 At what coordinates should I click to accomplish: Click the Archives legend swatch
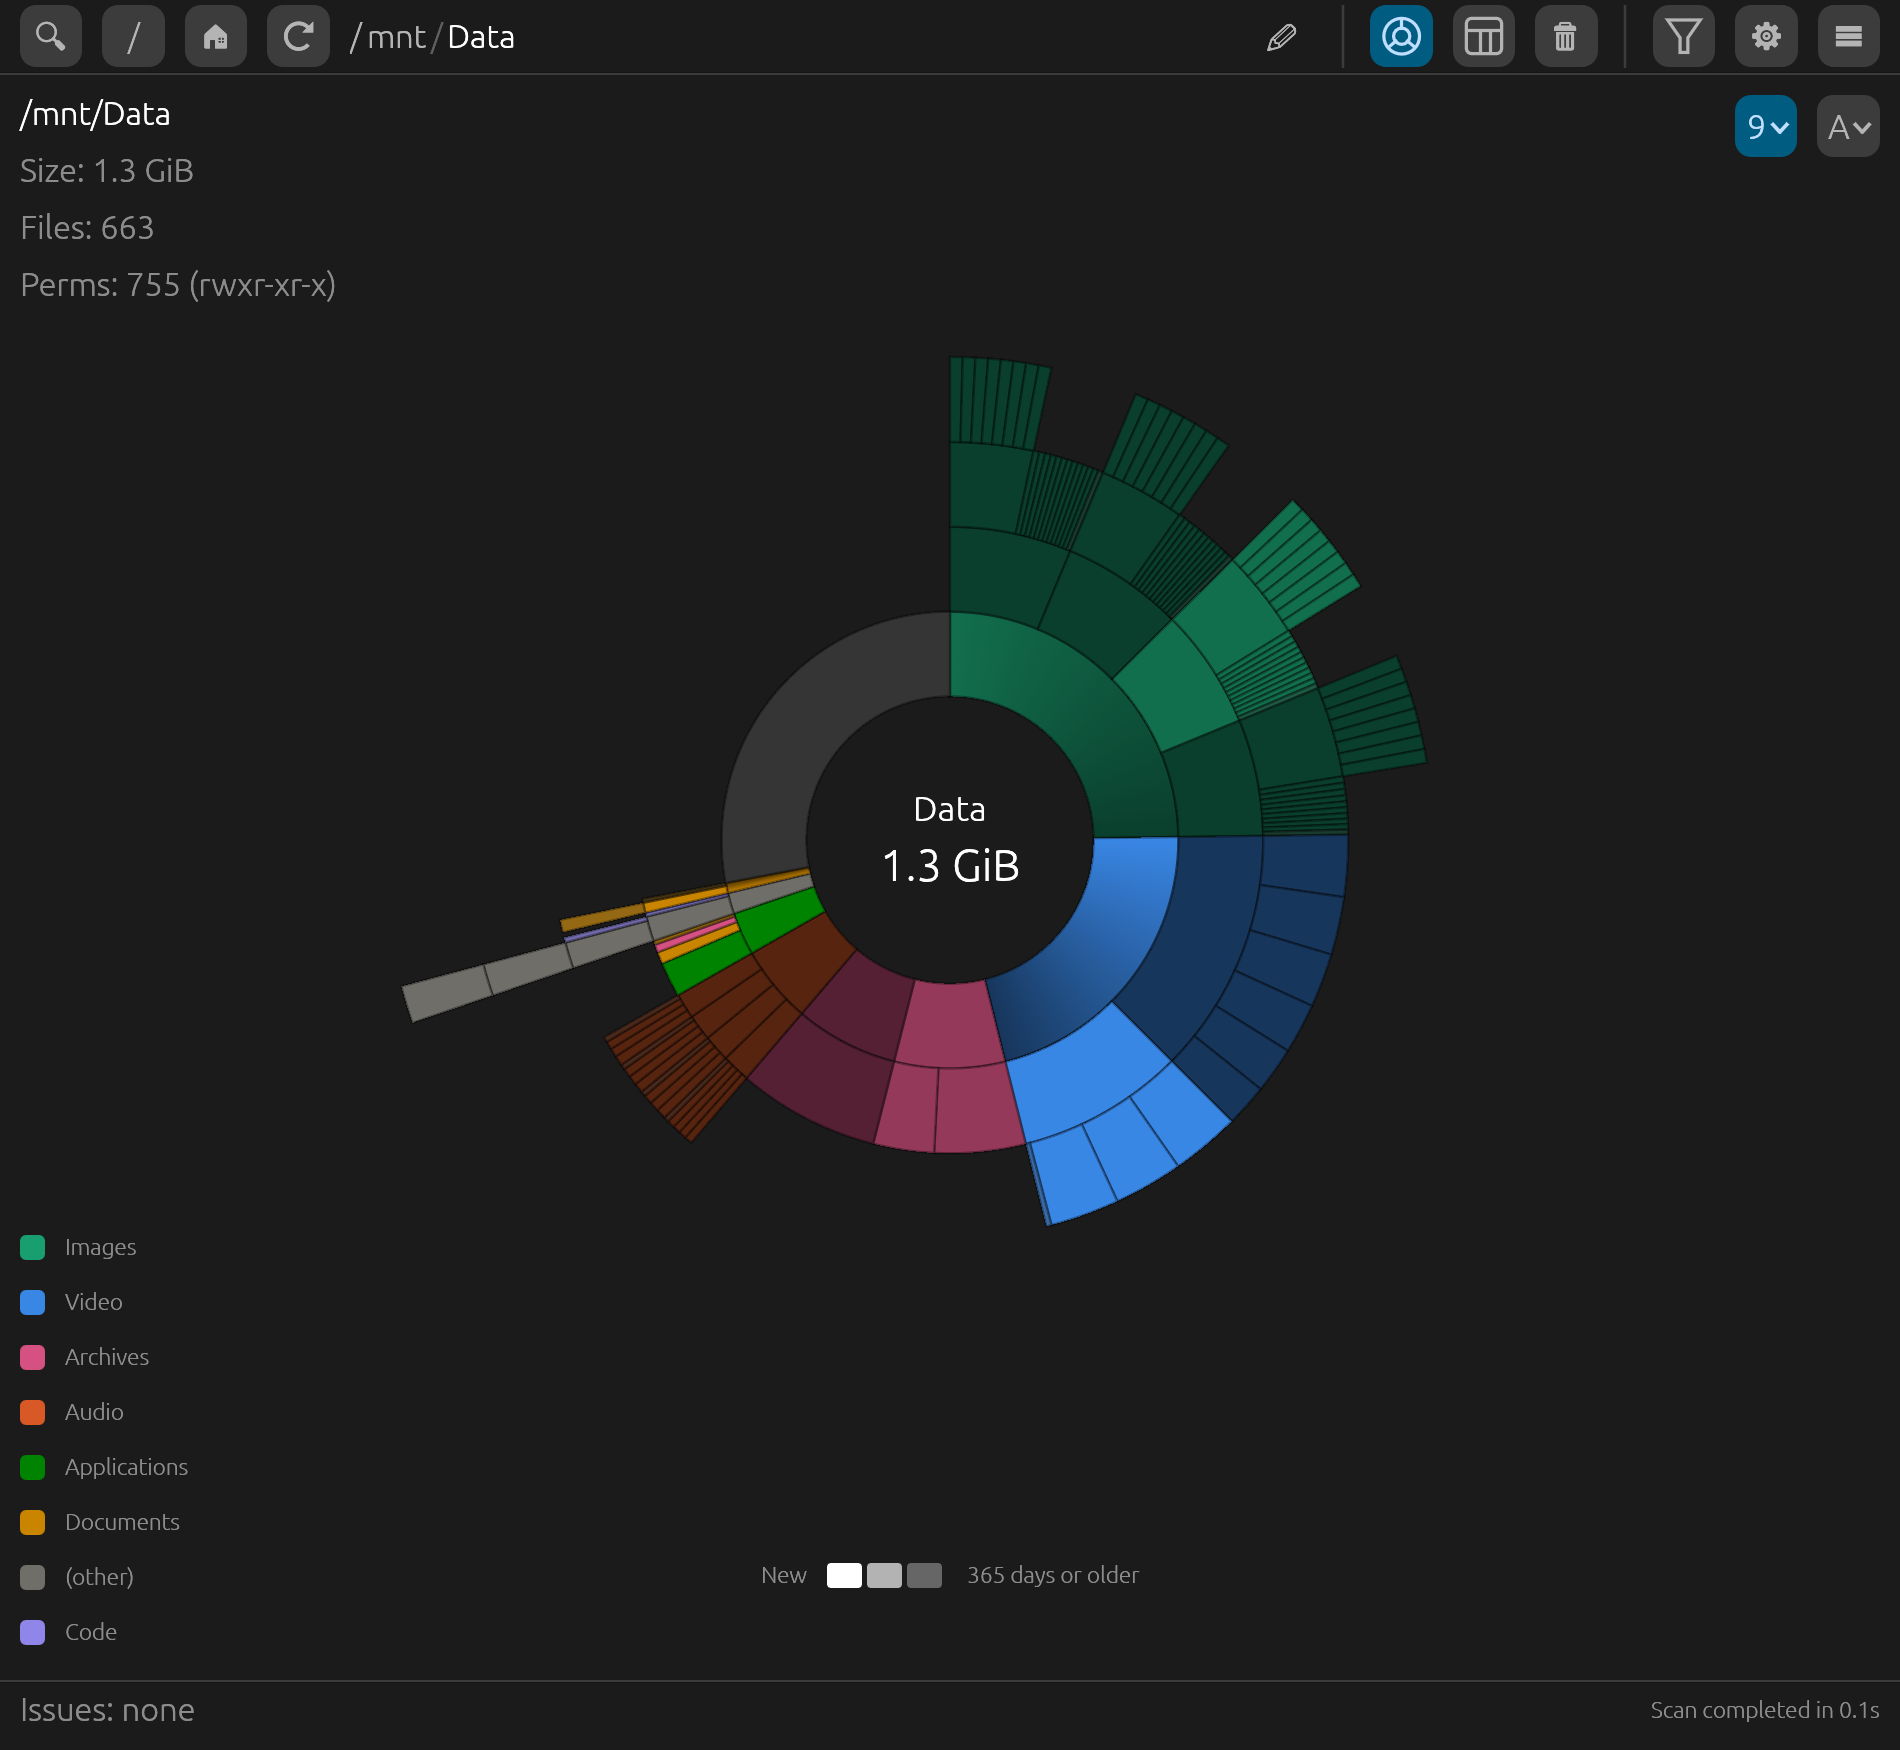[33, 1357]
